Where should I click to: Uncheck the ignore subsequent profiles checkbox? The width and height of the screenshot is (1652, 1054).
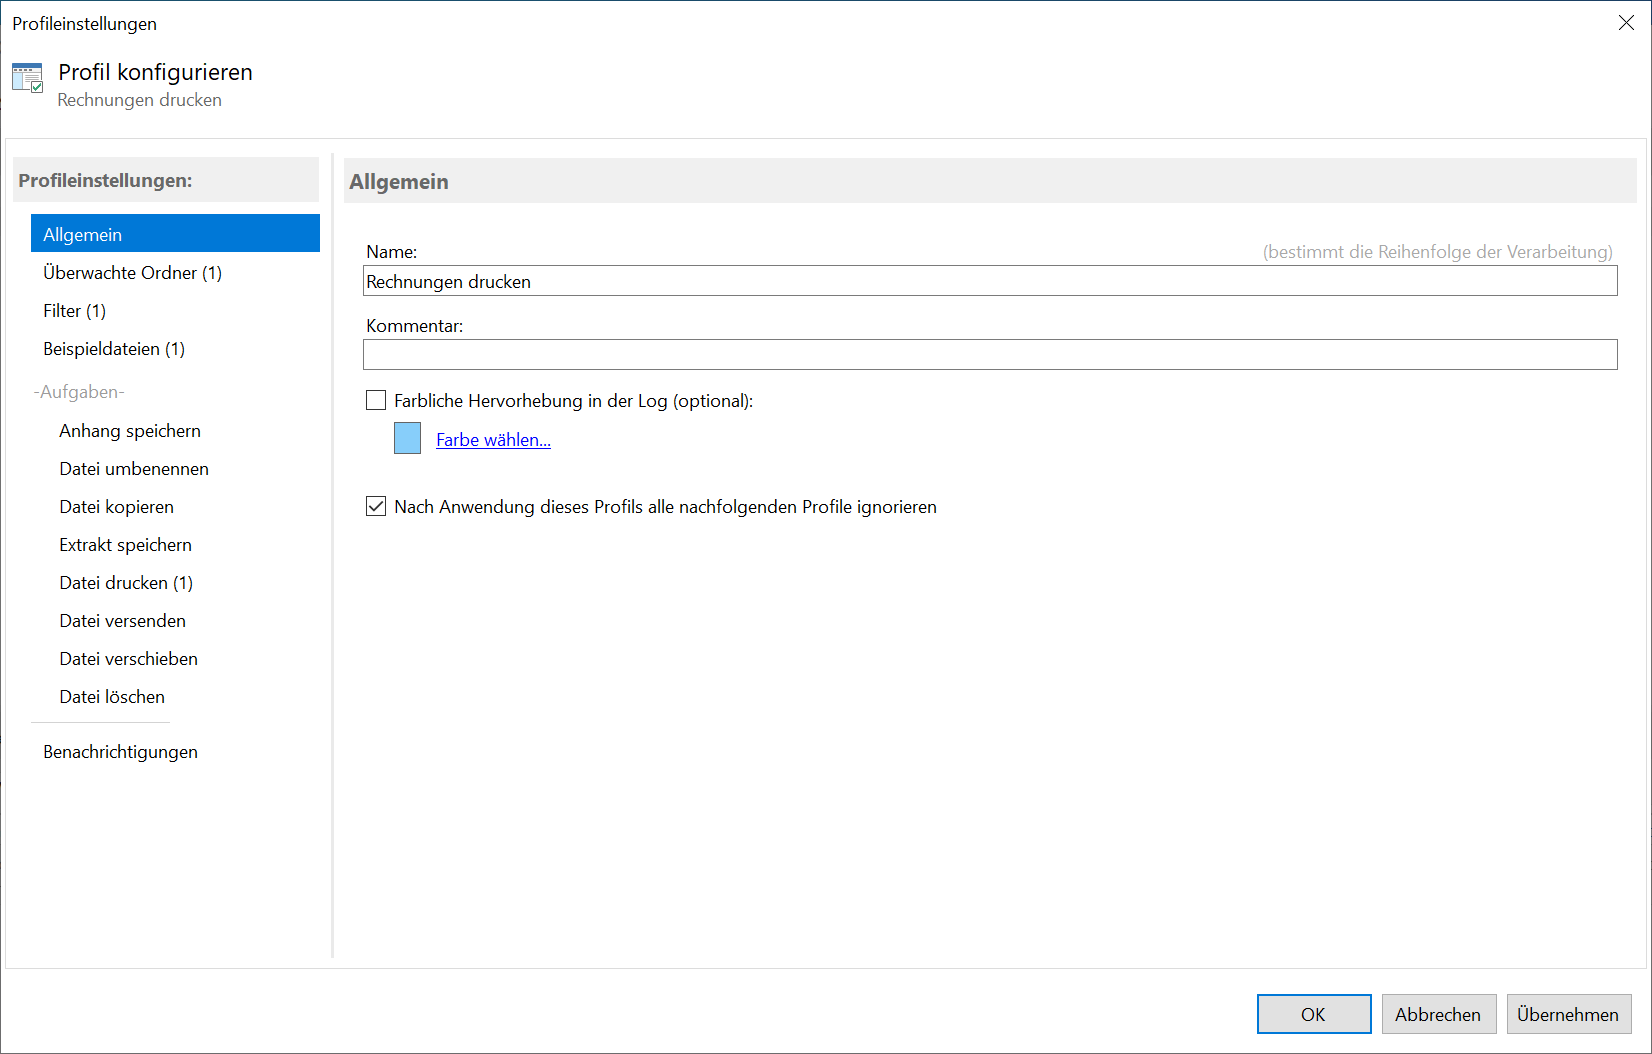376,507
